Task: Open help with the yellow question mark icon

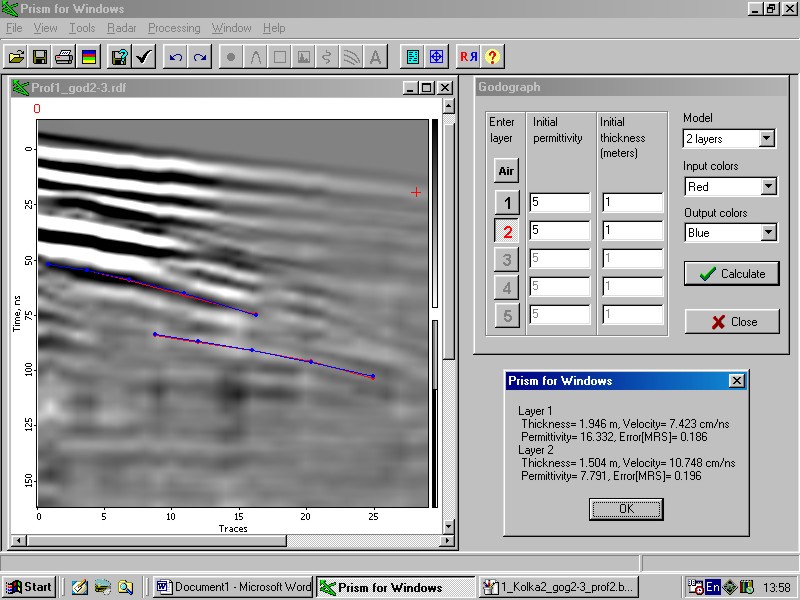Action: pos(492,57)
